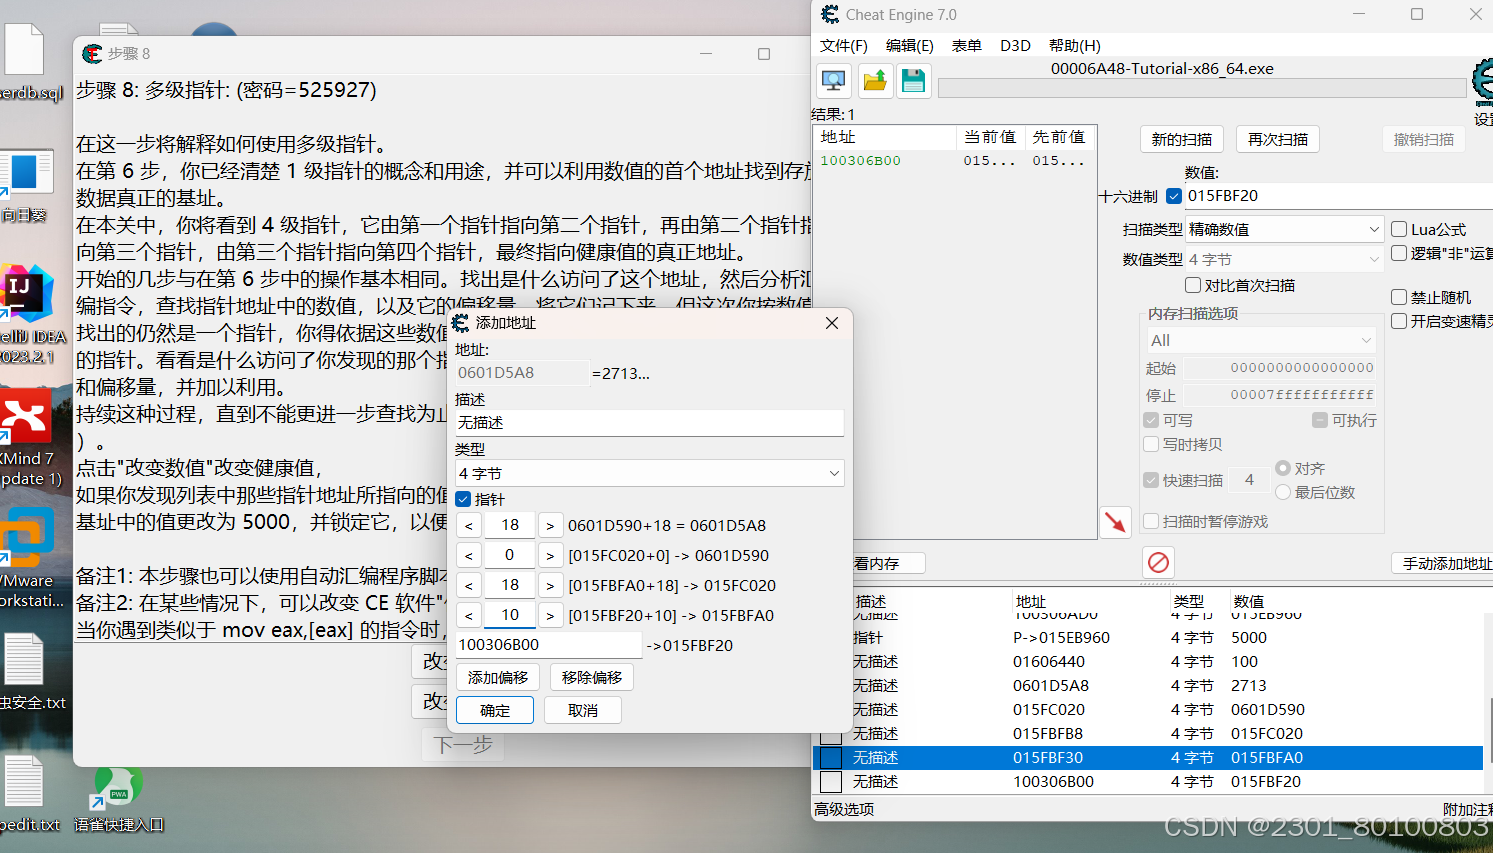Click the red arrow copy-to-address-list icon

(1115, 522)
